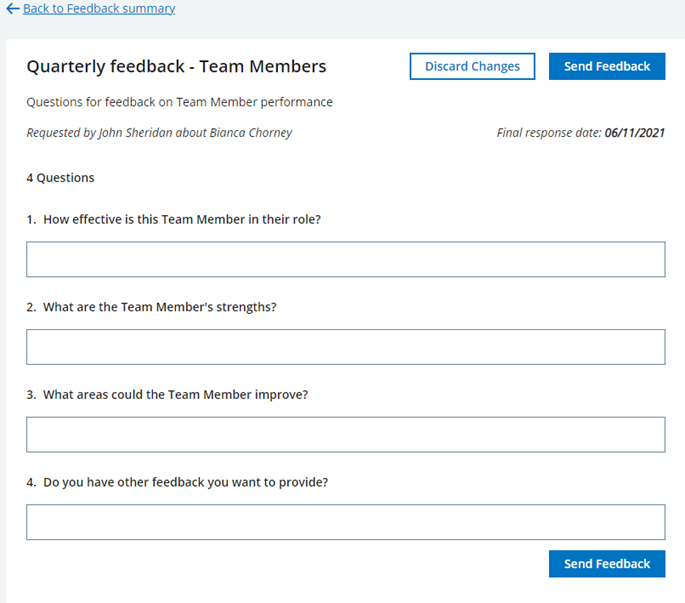The image size is (685, 603).
Task: Click question 4 label about other feedback
Action: pyautogui.click(x=185, y=482)
